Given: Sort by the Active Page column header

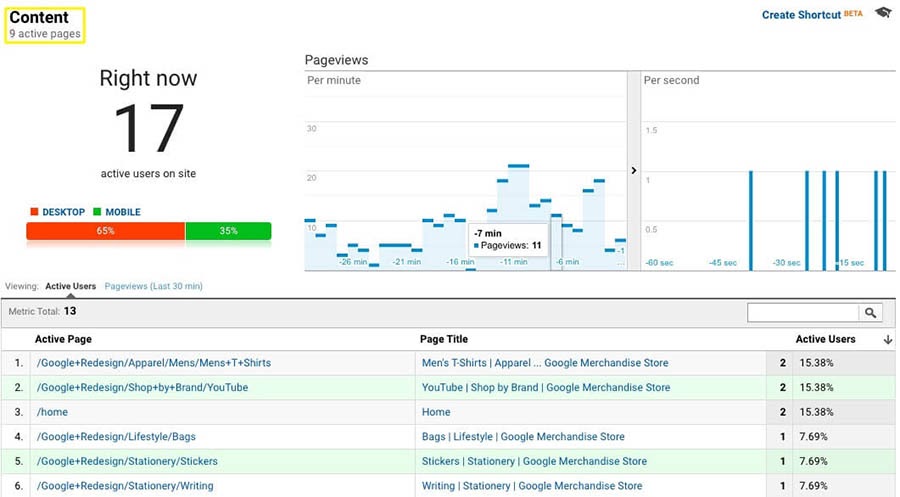Looking at the screenshot, I should (63, 339).
